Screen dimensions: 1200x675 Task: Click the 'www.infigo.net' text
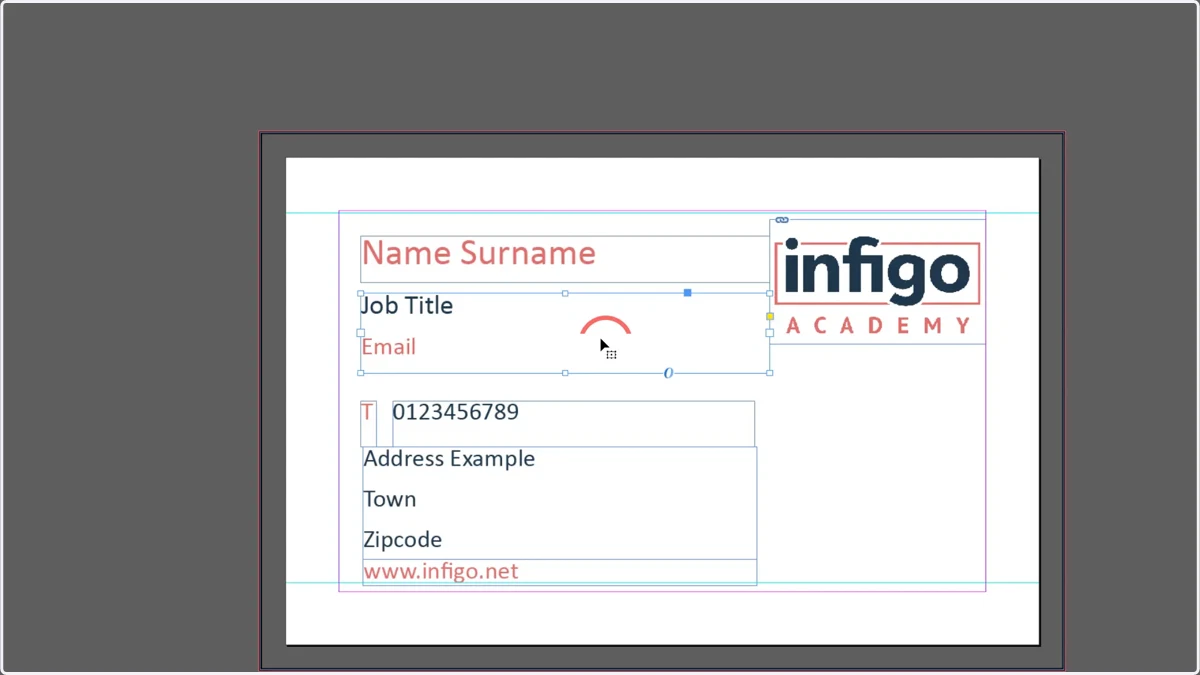click(x=440, y=572)
